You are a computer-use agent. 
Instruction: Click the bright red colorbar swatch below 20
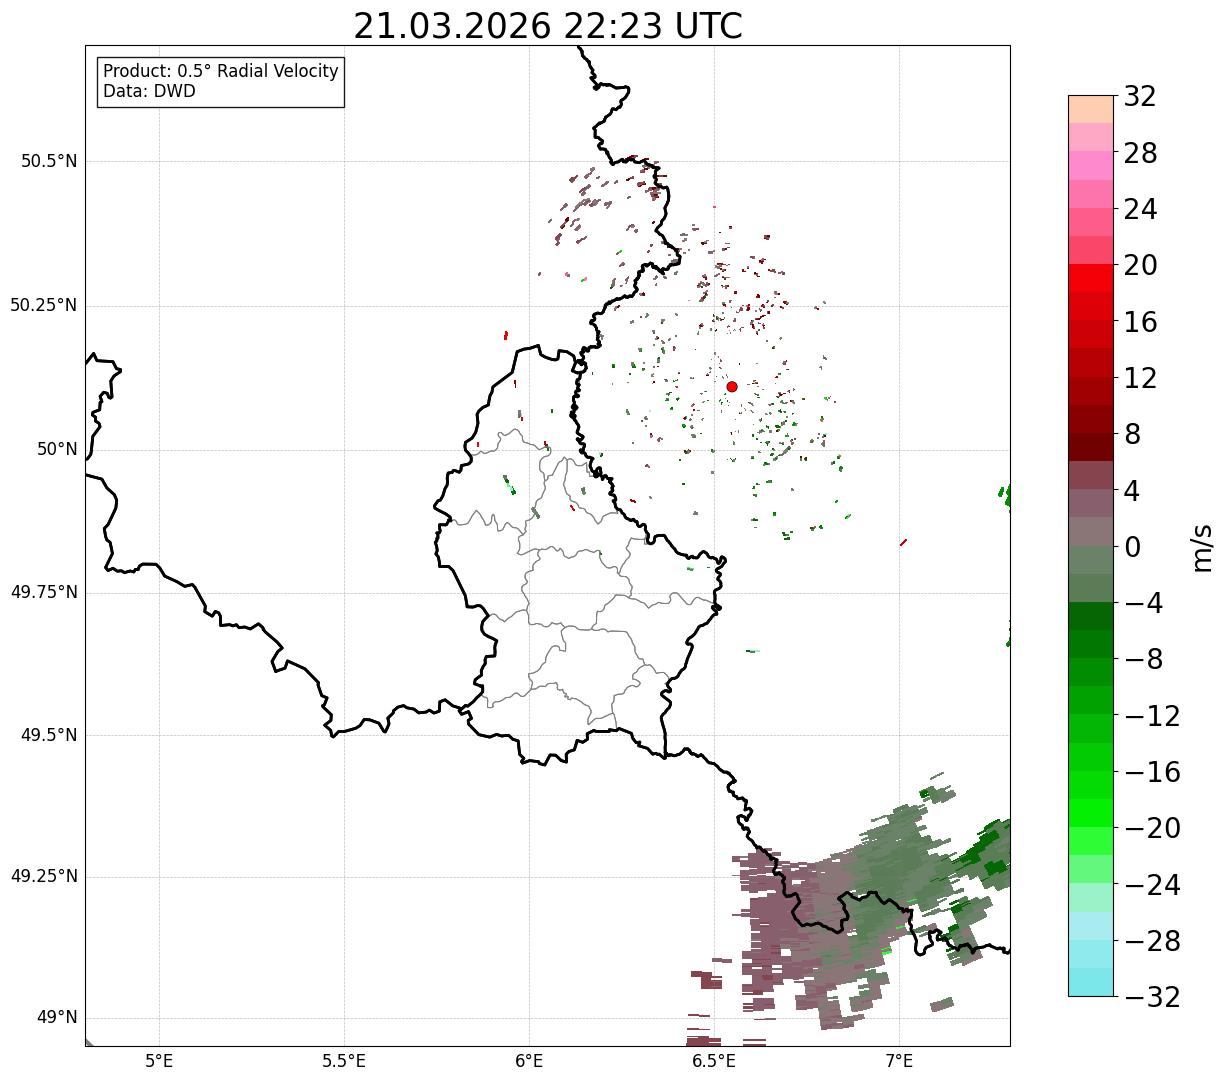(x=1091, y=278)
